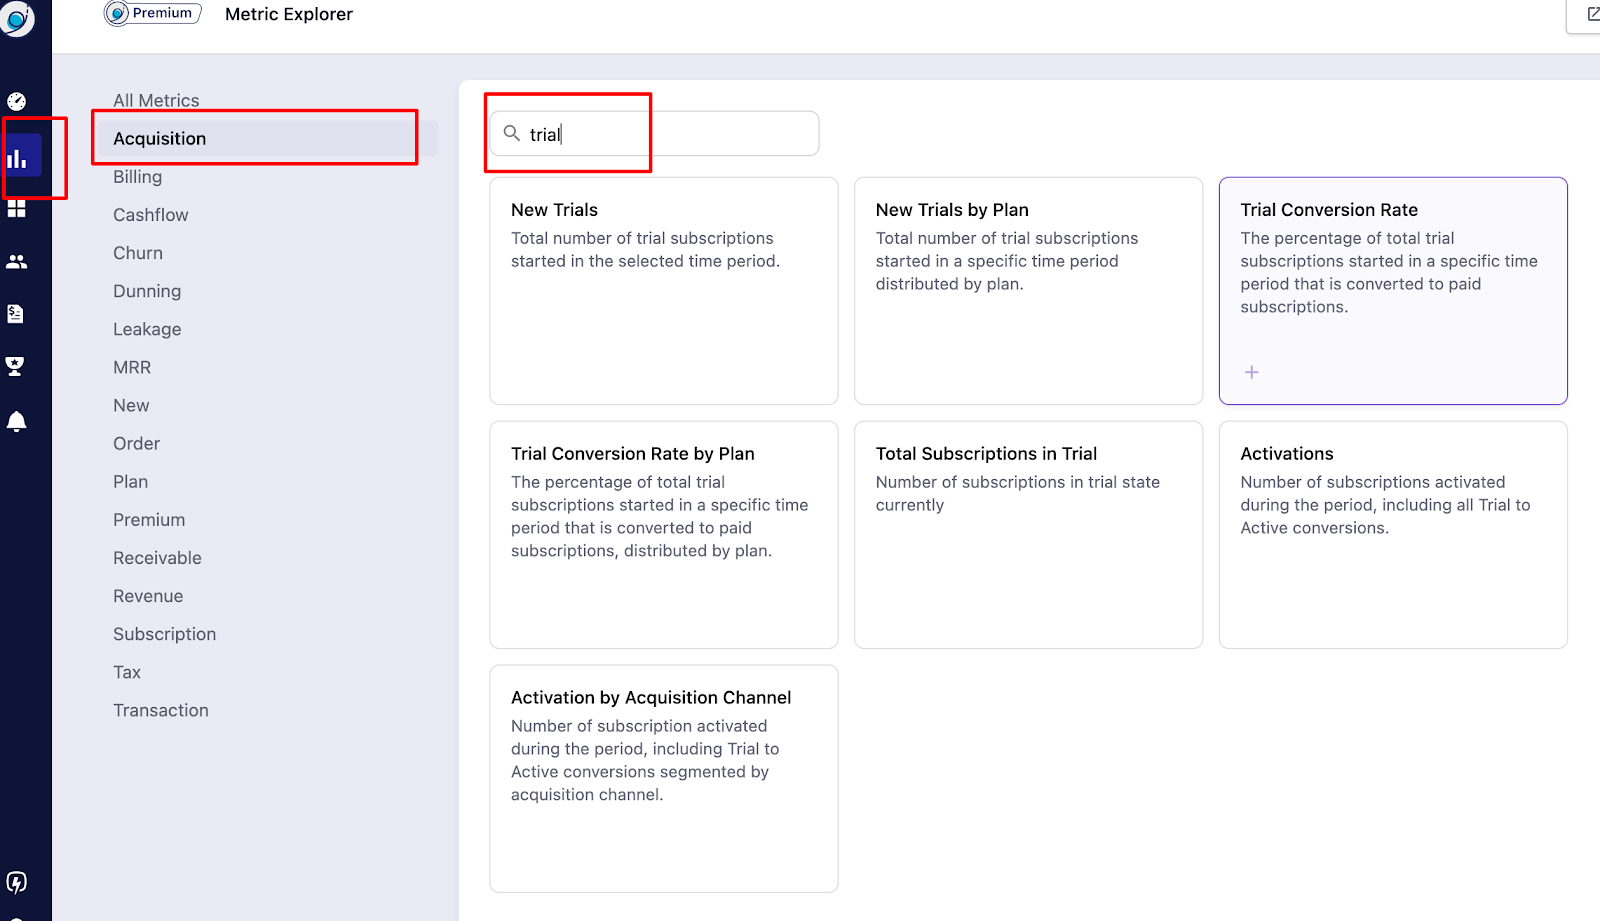Open the people/customers icon in sidebar
The width and height of the screenshot is (1600, 921).
coord(17,262)
